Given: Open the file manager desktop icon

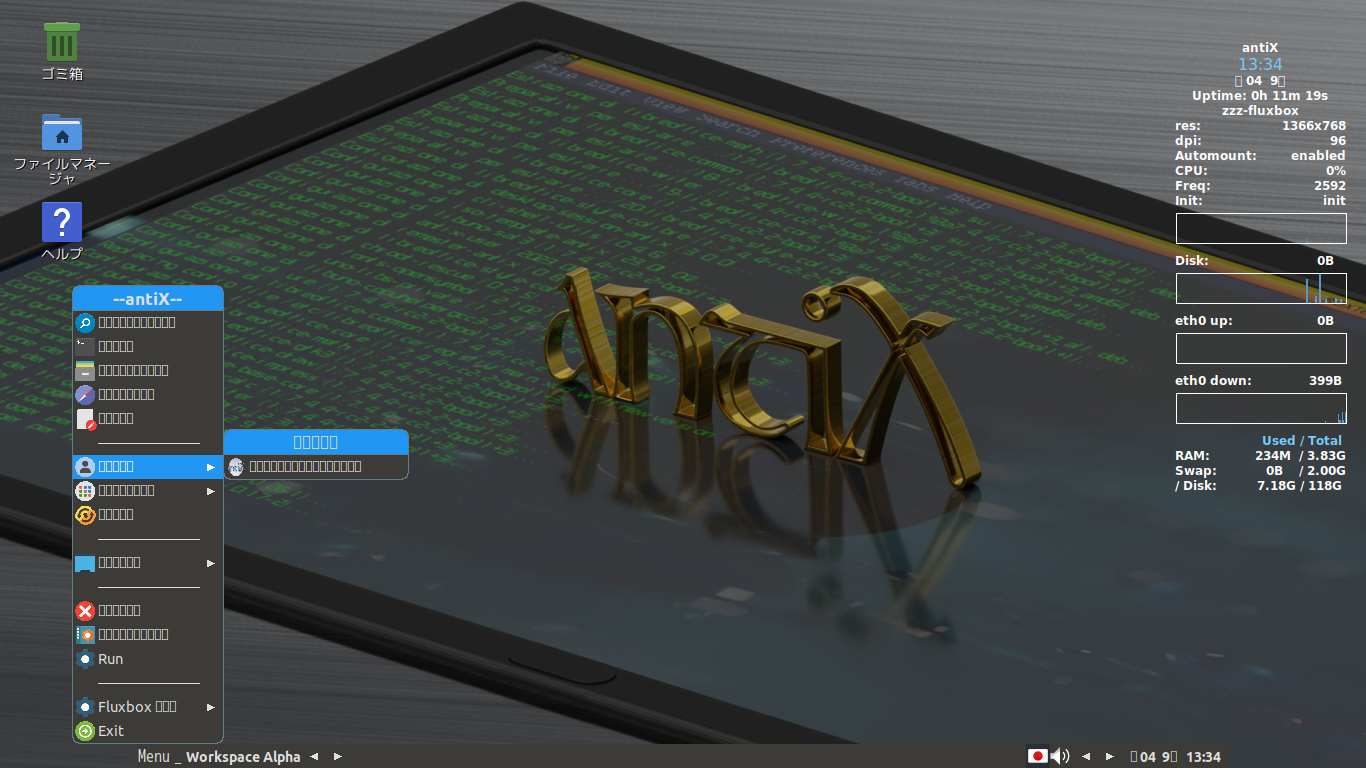Looking at the screenshot, I should [62, 132].
